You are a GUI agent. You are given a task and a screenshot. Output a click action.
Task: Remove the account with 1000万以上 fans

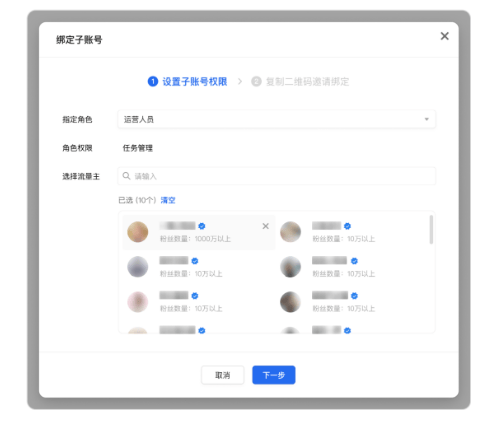pyautogui.click(x=265, y=226)
